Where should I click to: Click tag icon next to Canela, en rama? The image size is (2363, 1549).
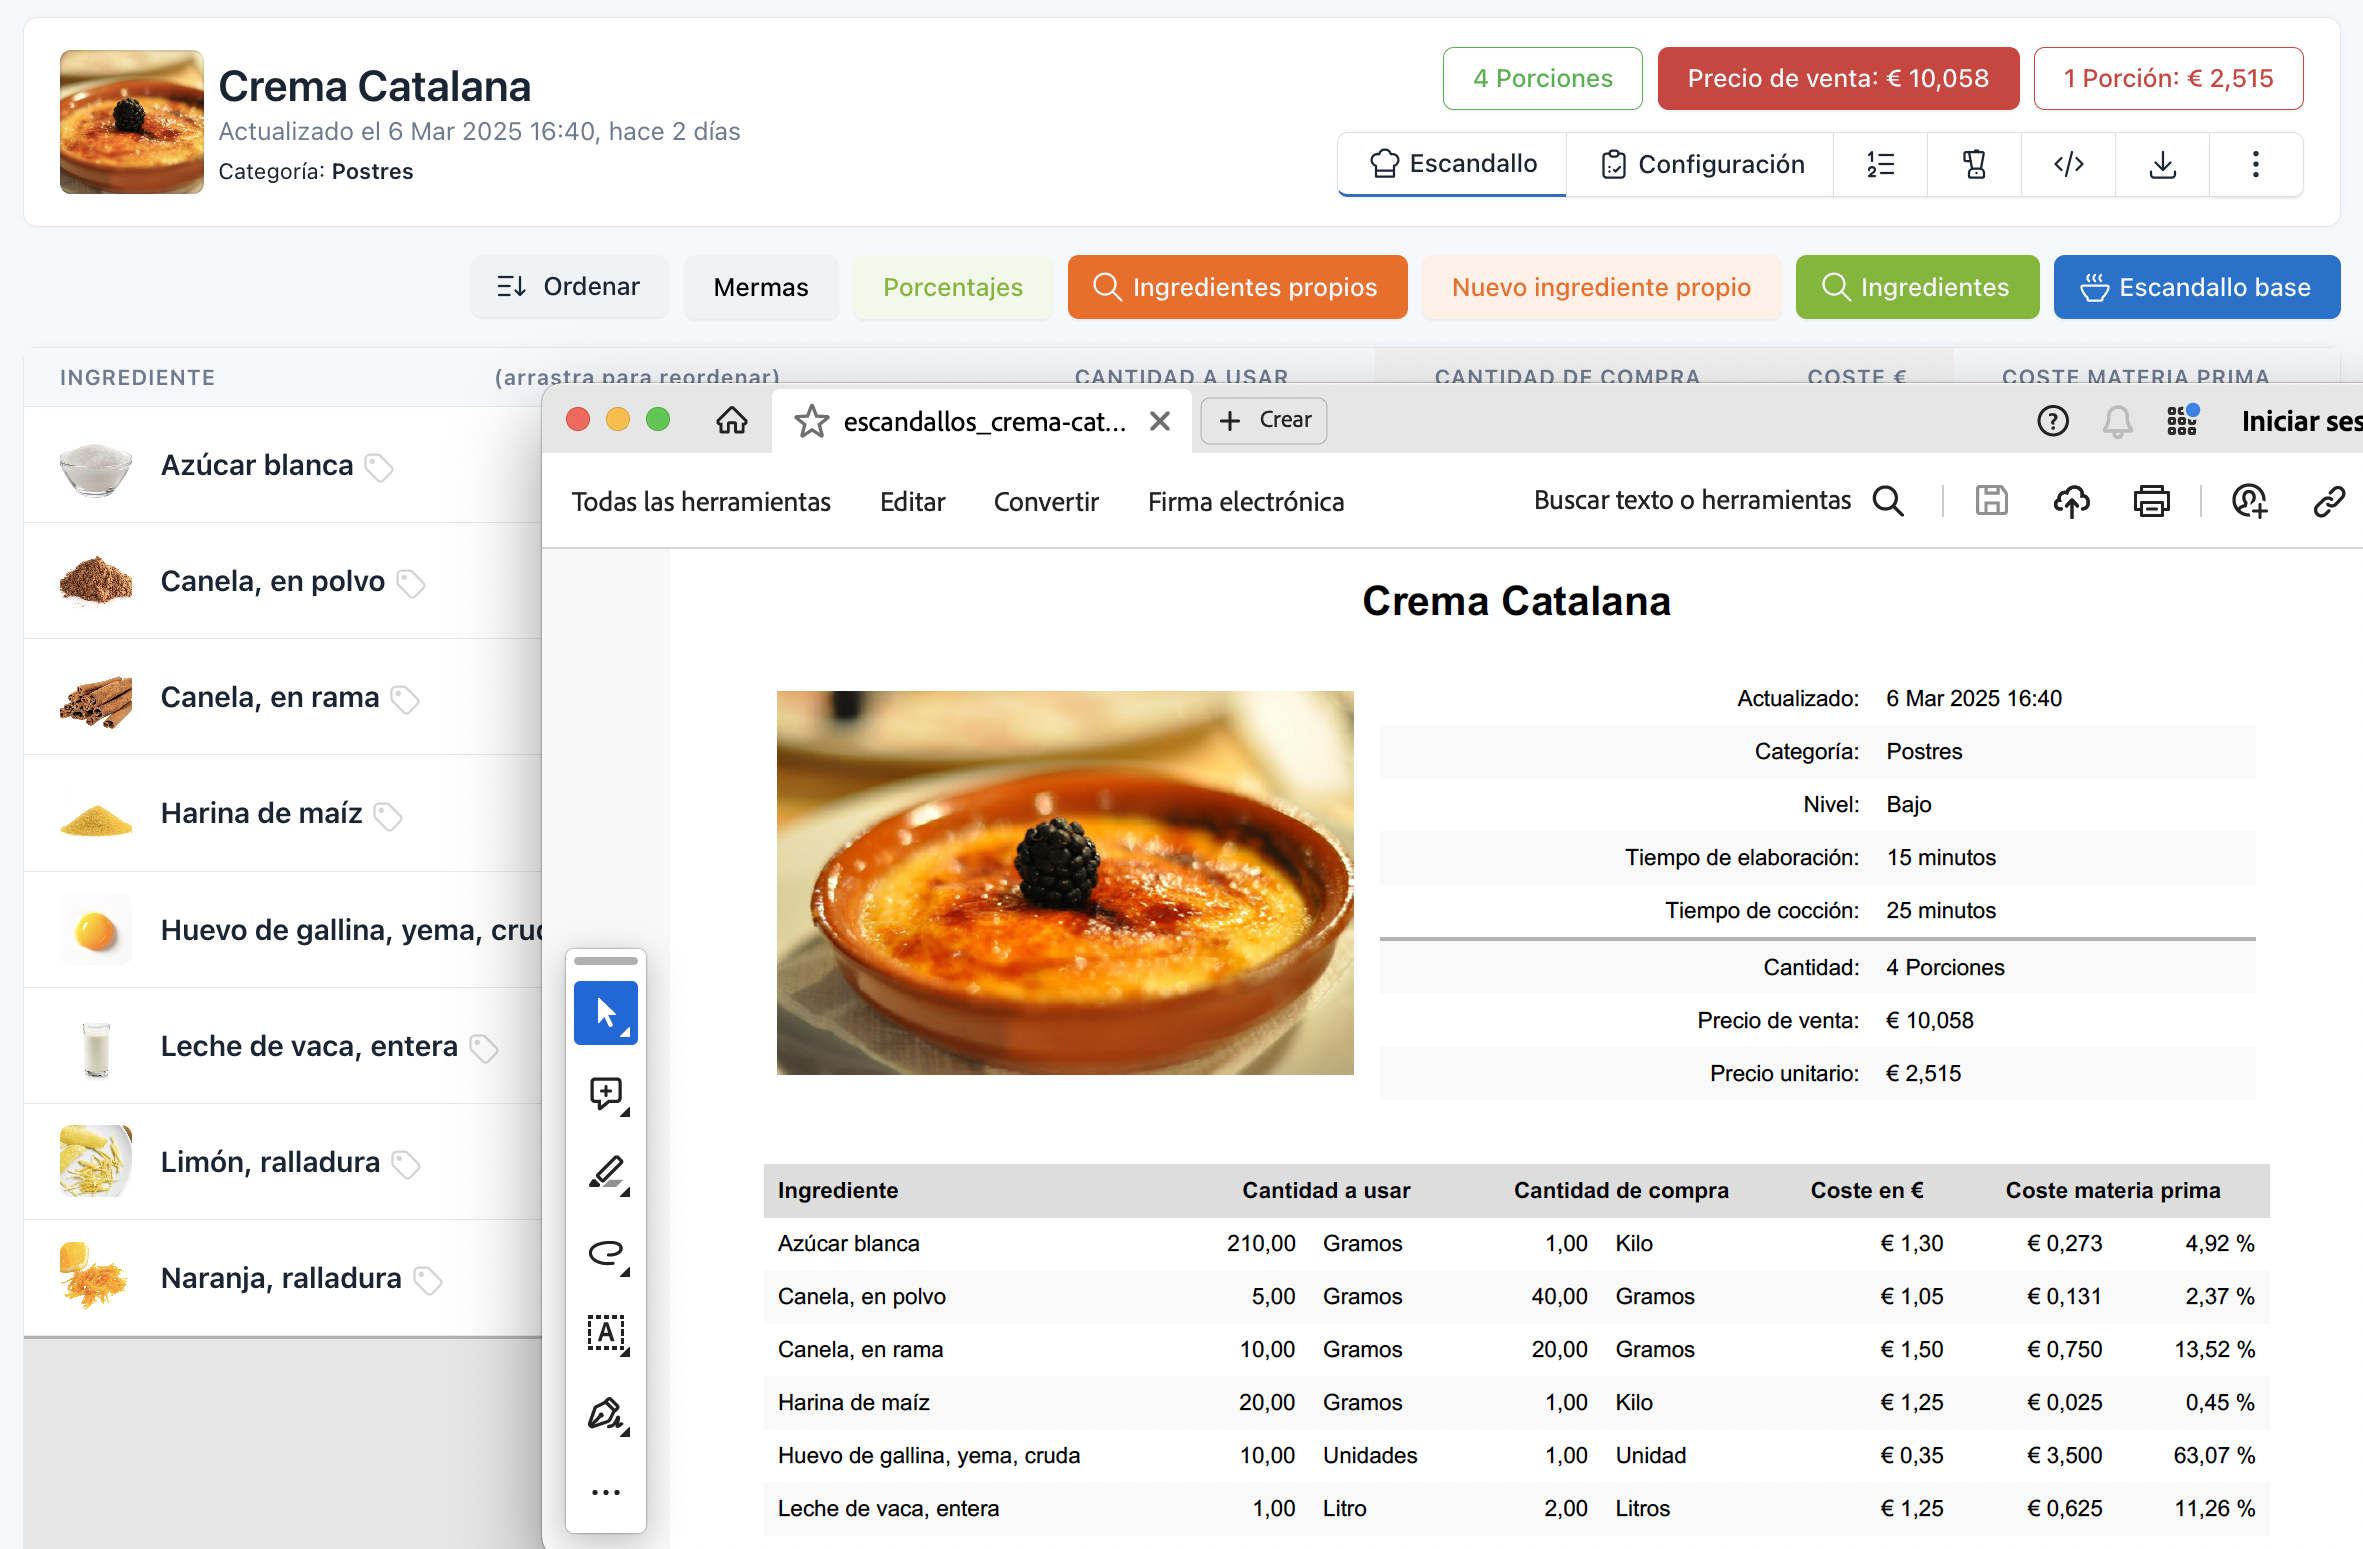point(405,699)
